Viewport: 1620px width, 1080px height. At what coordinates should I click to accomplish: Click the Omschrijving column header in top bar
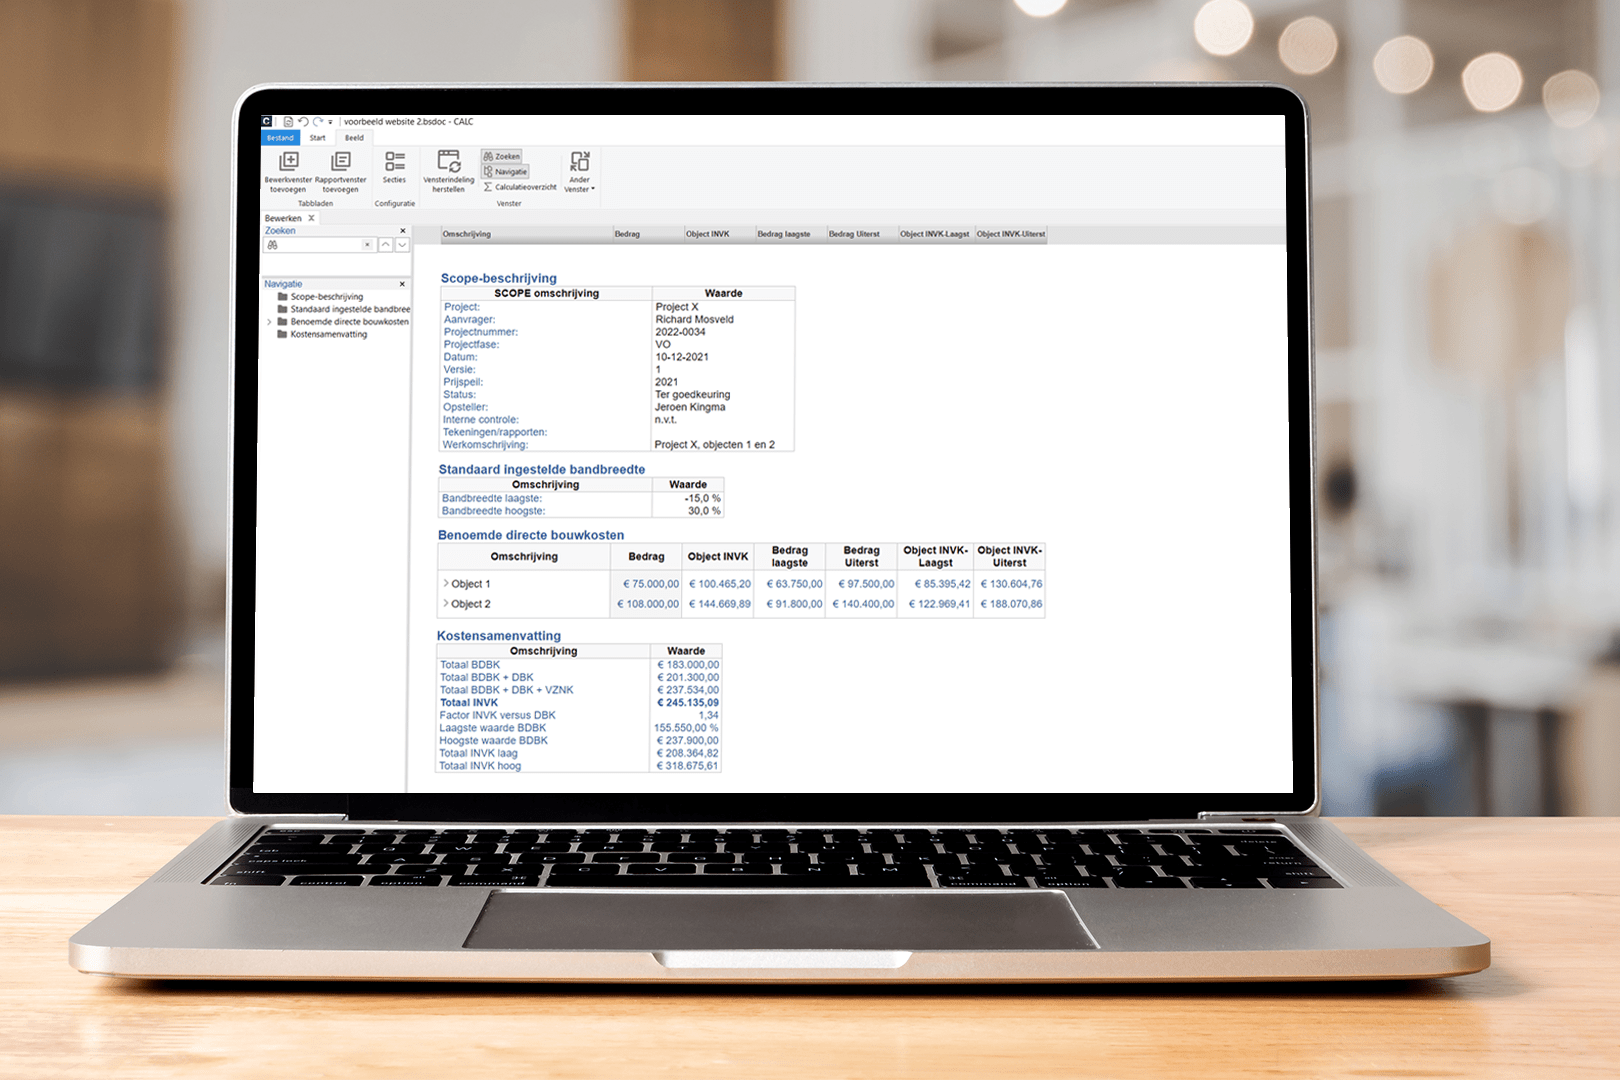pos(527,234)
